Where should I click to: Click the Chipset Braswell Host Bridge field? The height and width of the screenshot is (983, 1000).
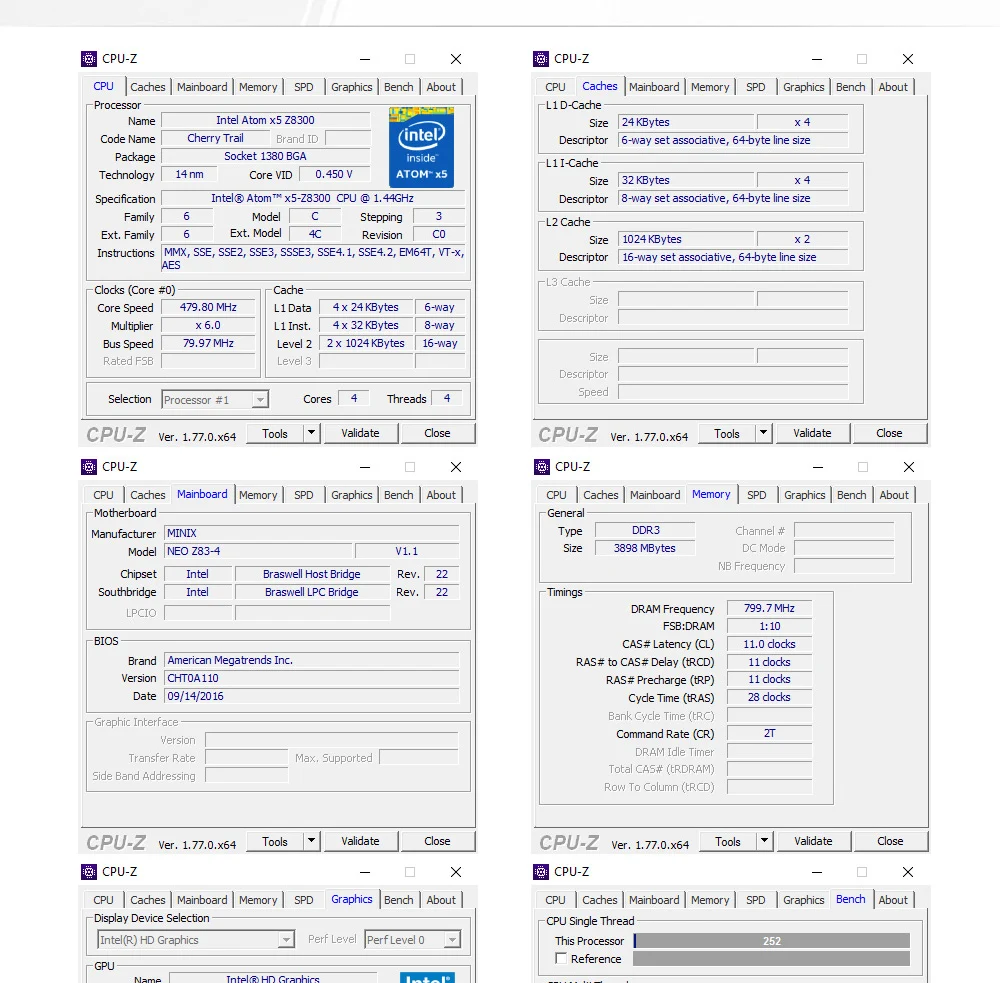click(312, 574)
